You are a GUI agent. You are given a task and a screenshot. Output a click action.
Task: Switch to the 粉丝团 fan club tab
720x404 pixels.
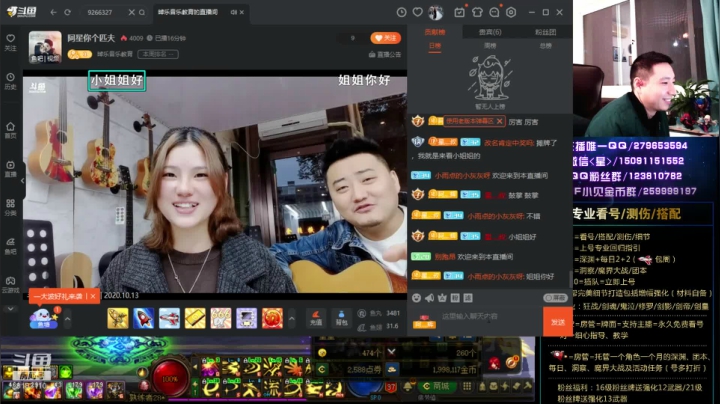tap(546, 32)
